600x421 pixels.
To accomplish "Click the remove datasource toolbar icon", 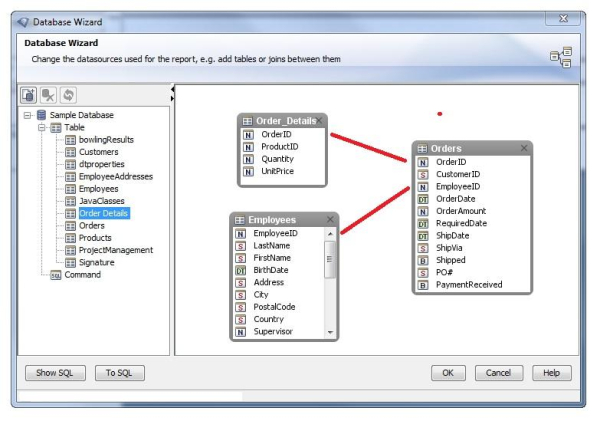I will click(48, 94).
